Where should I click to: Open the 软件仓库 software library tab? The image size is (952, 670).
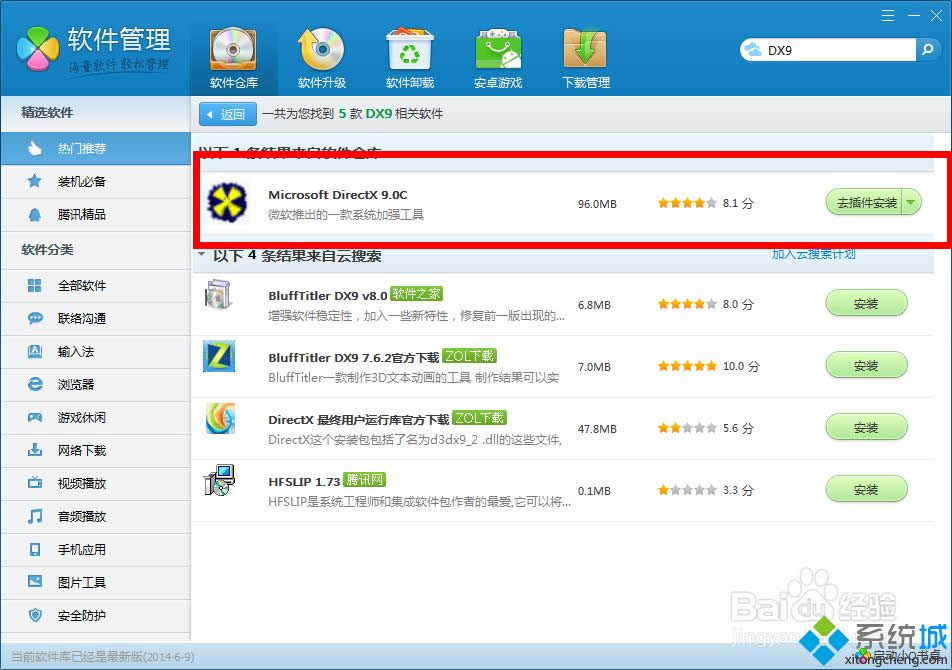(234, 59)
